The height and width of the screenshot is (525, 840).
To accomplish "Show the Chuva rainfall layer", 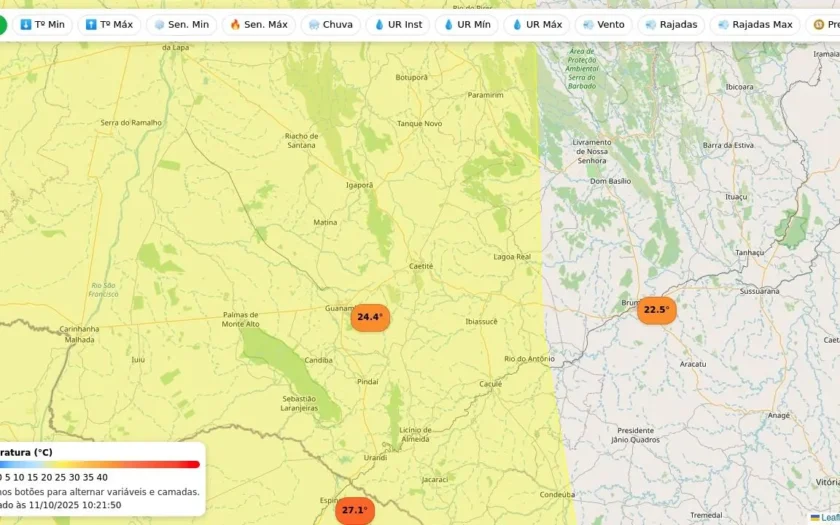I will point(331,25).
